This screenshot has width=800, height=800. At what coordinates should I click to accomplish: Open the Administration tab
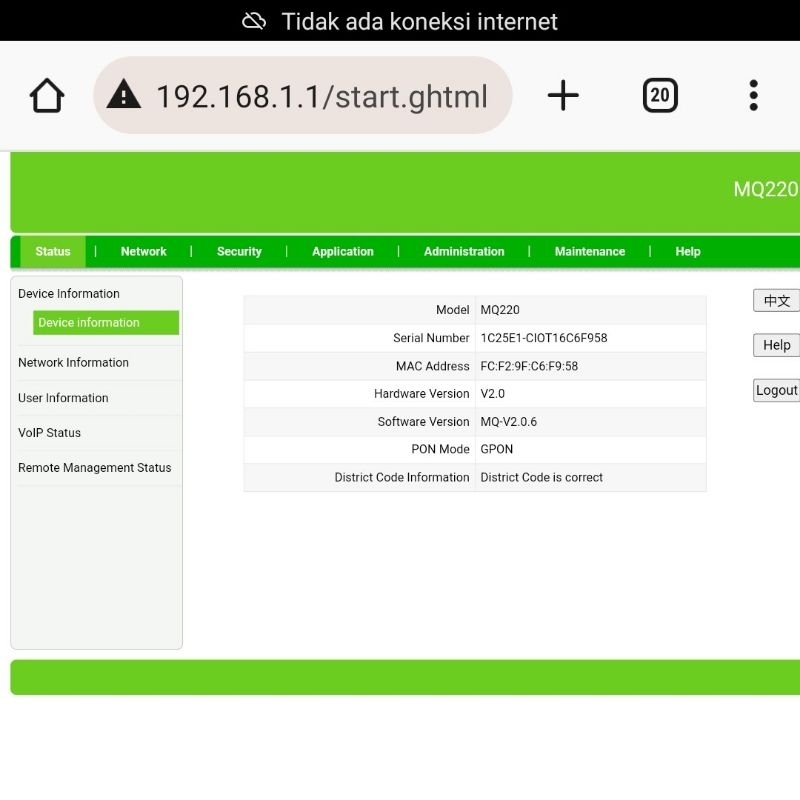464,252
